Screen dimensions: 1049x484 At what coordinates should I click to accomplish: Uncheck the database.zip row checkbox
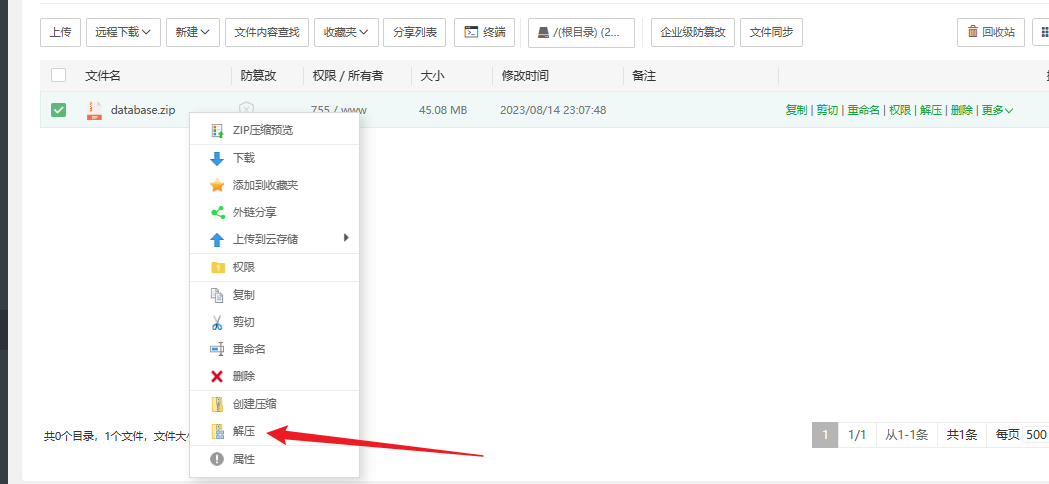59,110
